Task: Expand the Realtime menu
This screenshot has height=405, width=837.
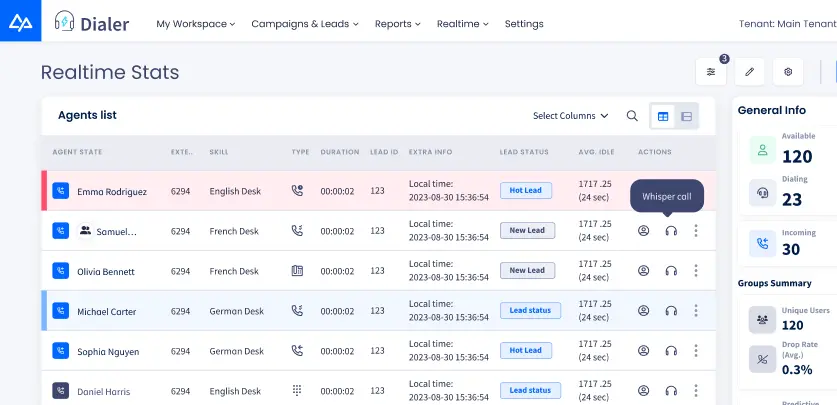Action: coord(463,24)
